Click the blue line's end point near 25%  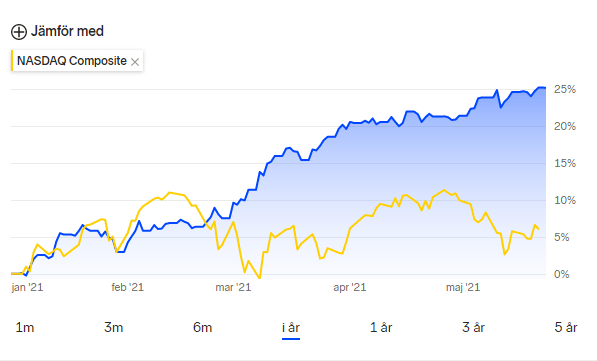click(545, 88)
